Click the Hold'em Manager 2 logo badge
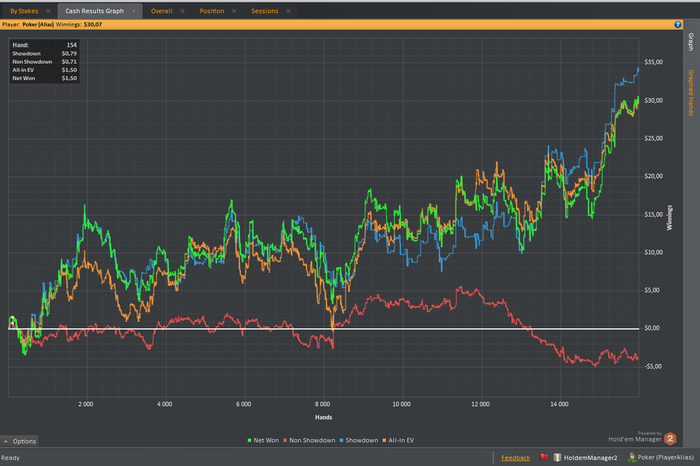This screenshot has width=700, height=466. point(671,437)
